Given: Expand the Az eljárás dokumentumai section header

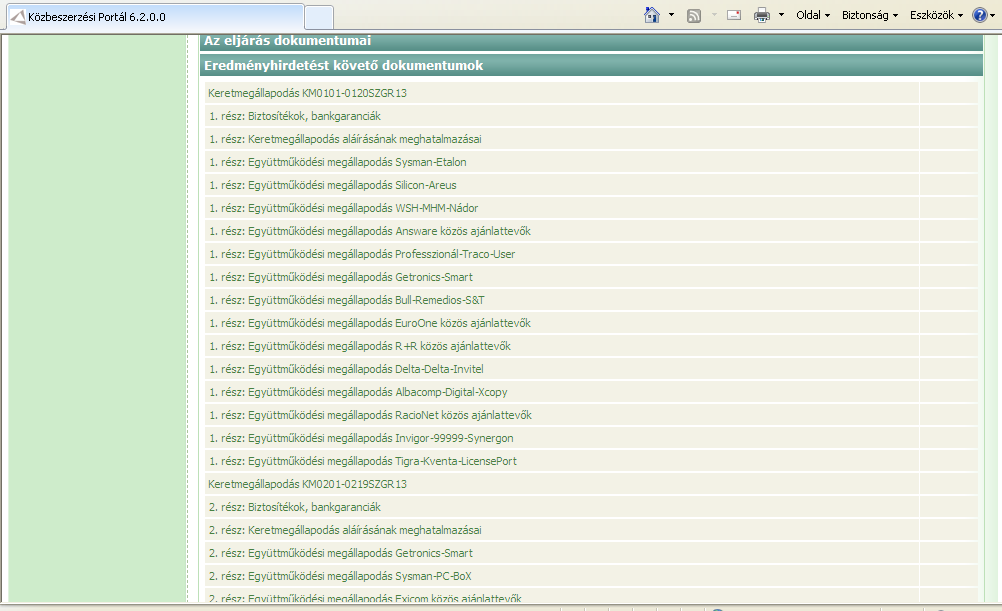Looking at the screenshot, I should [591, 42].
